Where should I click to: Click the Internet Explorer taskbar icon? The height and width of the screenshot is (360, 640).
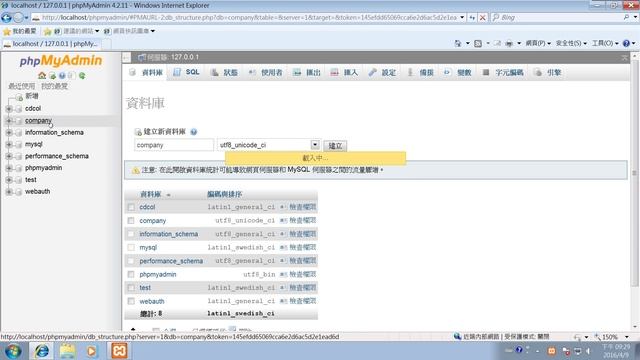point(41,351)
